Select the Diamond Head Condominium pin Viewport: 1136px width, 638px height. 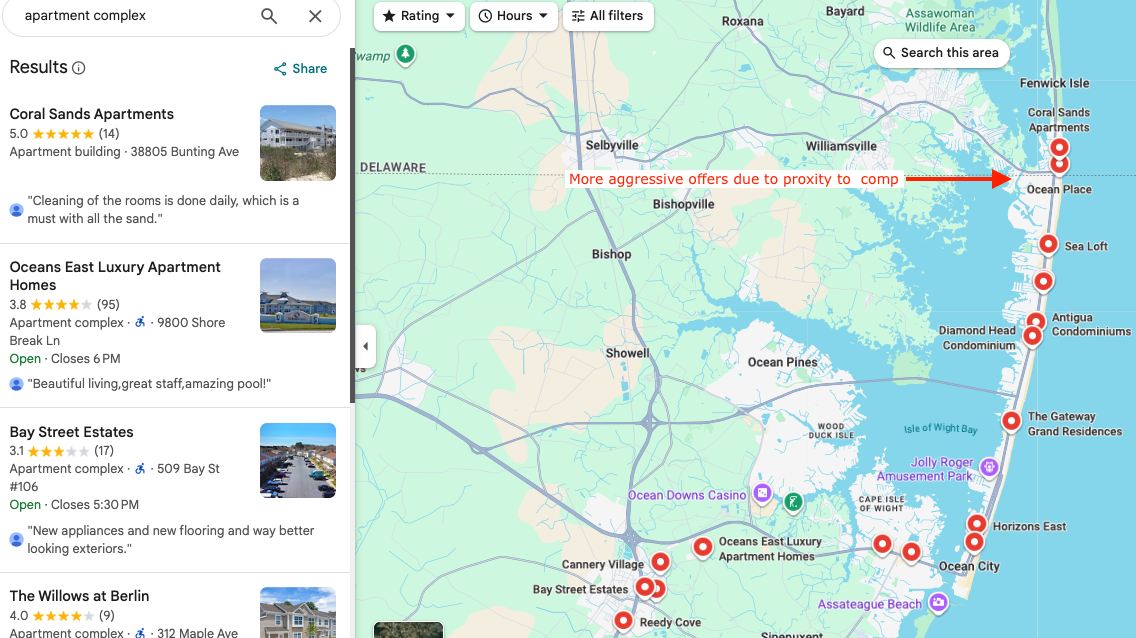click(x=1032, y=335)
